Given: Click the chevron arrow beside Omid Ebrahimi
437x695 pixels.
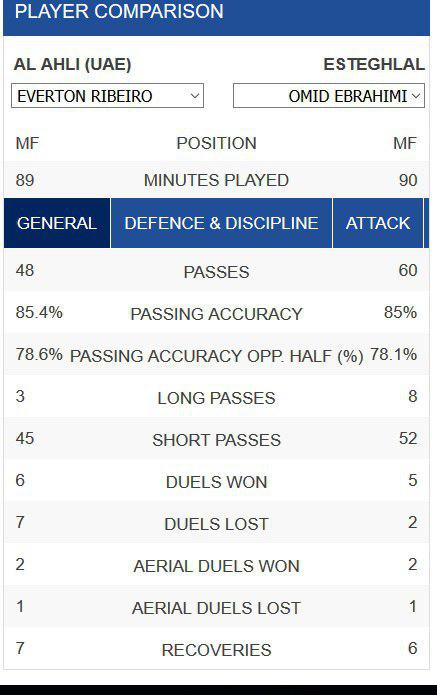Looking at the screenshot, I should 416,96.
